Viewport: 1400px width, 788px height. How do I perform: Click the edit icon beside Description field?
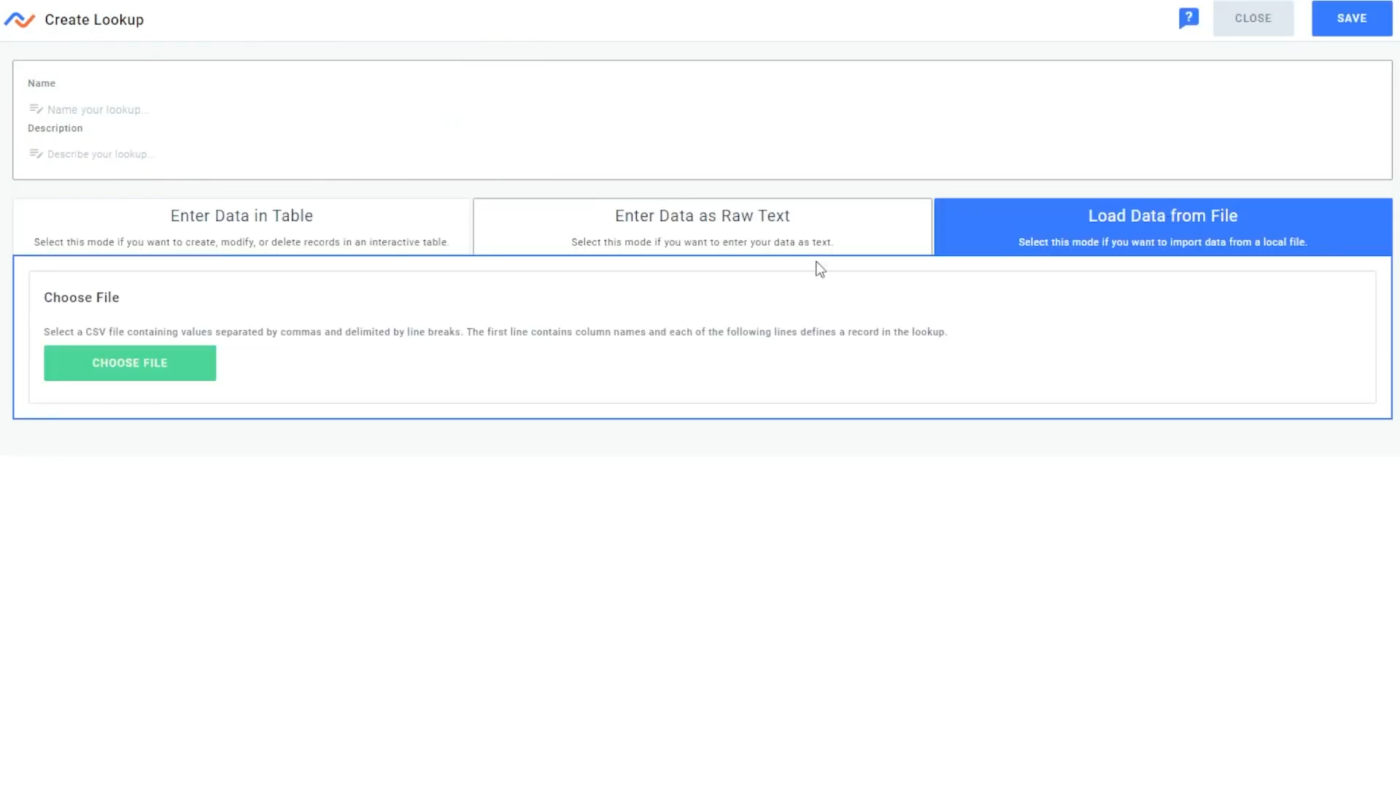[36, 154]
